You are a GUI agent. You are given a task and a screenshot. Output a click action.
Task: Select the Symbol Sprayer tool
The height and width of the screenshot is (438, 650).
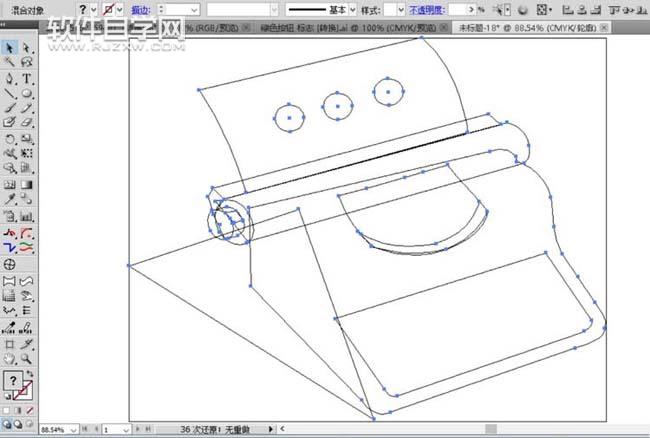coord(9,216)
